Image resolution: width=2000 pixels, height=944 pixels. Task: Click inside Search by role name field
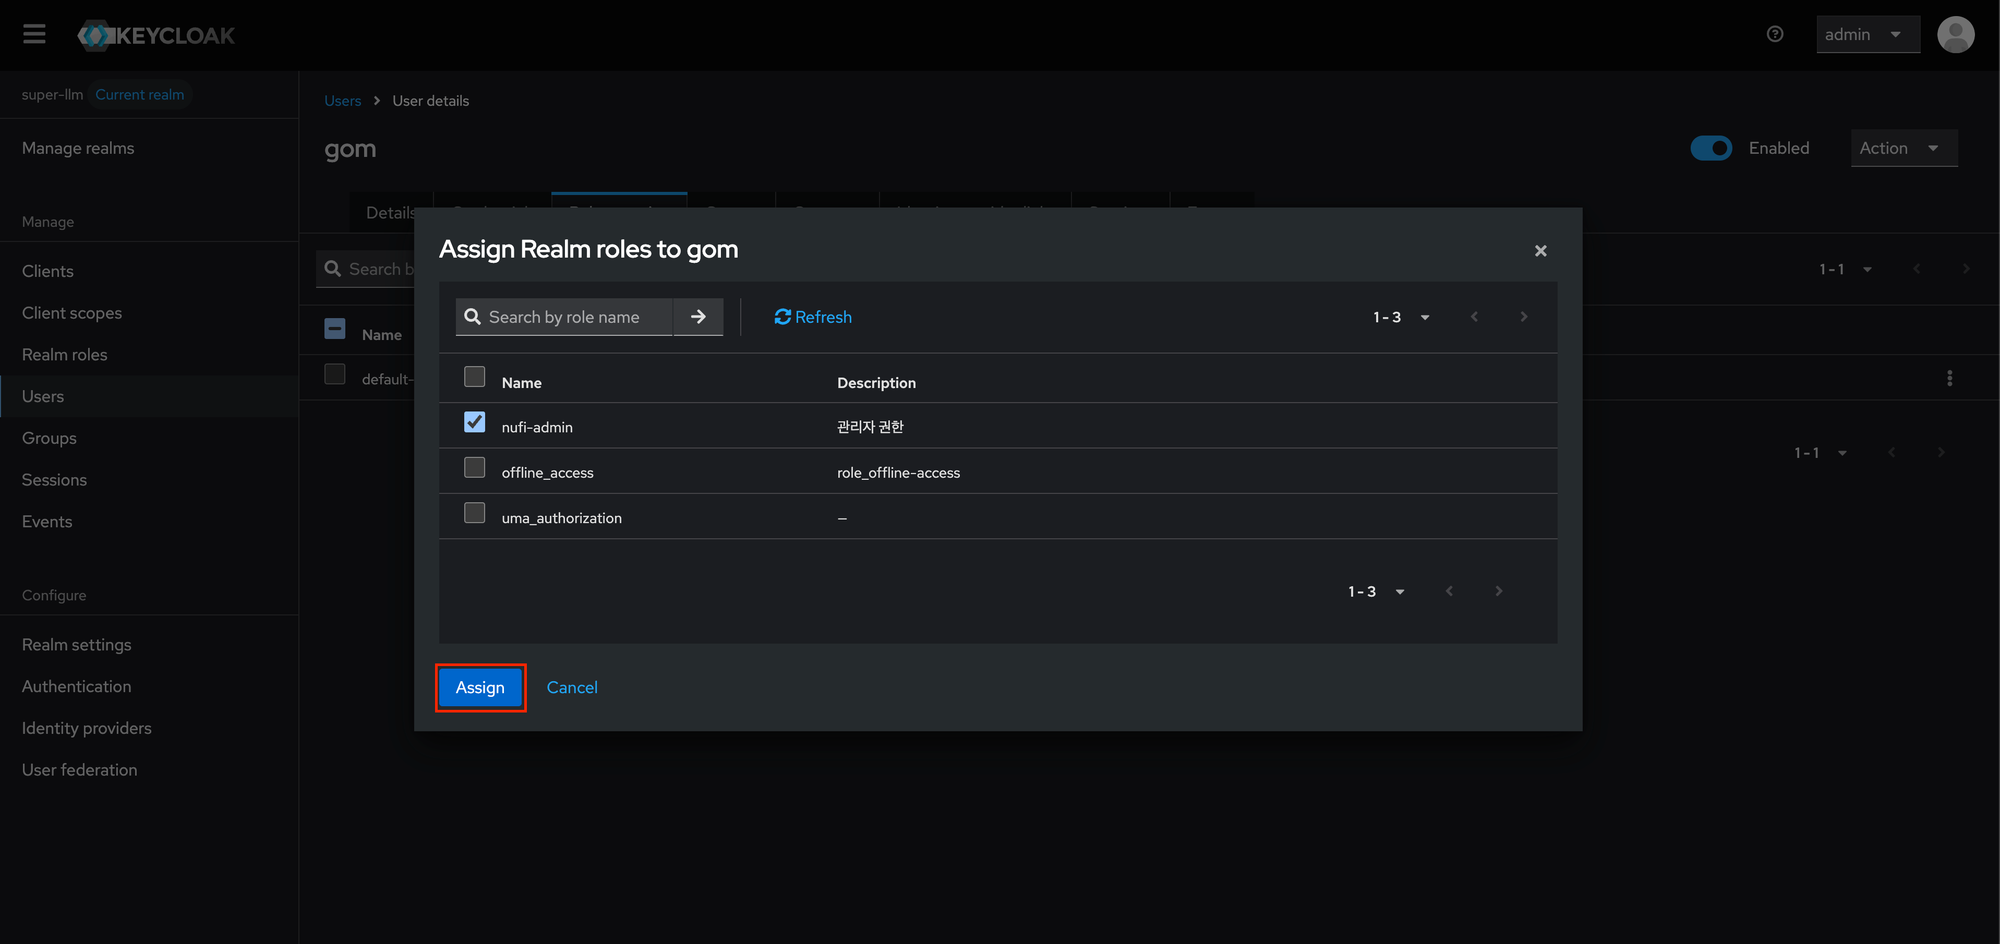point(575,317)
